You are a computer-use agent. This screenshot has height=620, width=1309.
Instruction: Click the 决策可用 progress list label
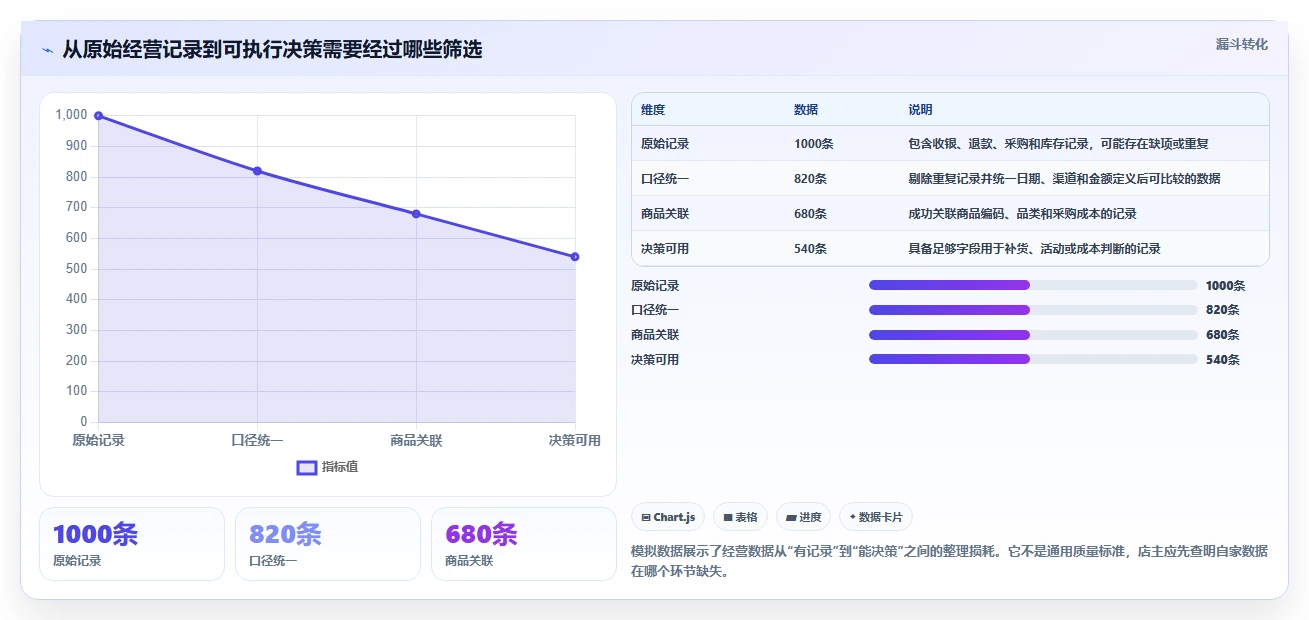(x=655, y=360)
